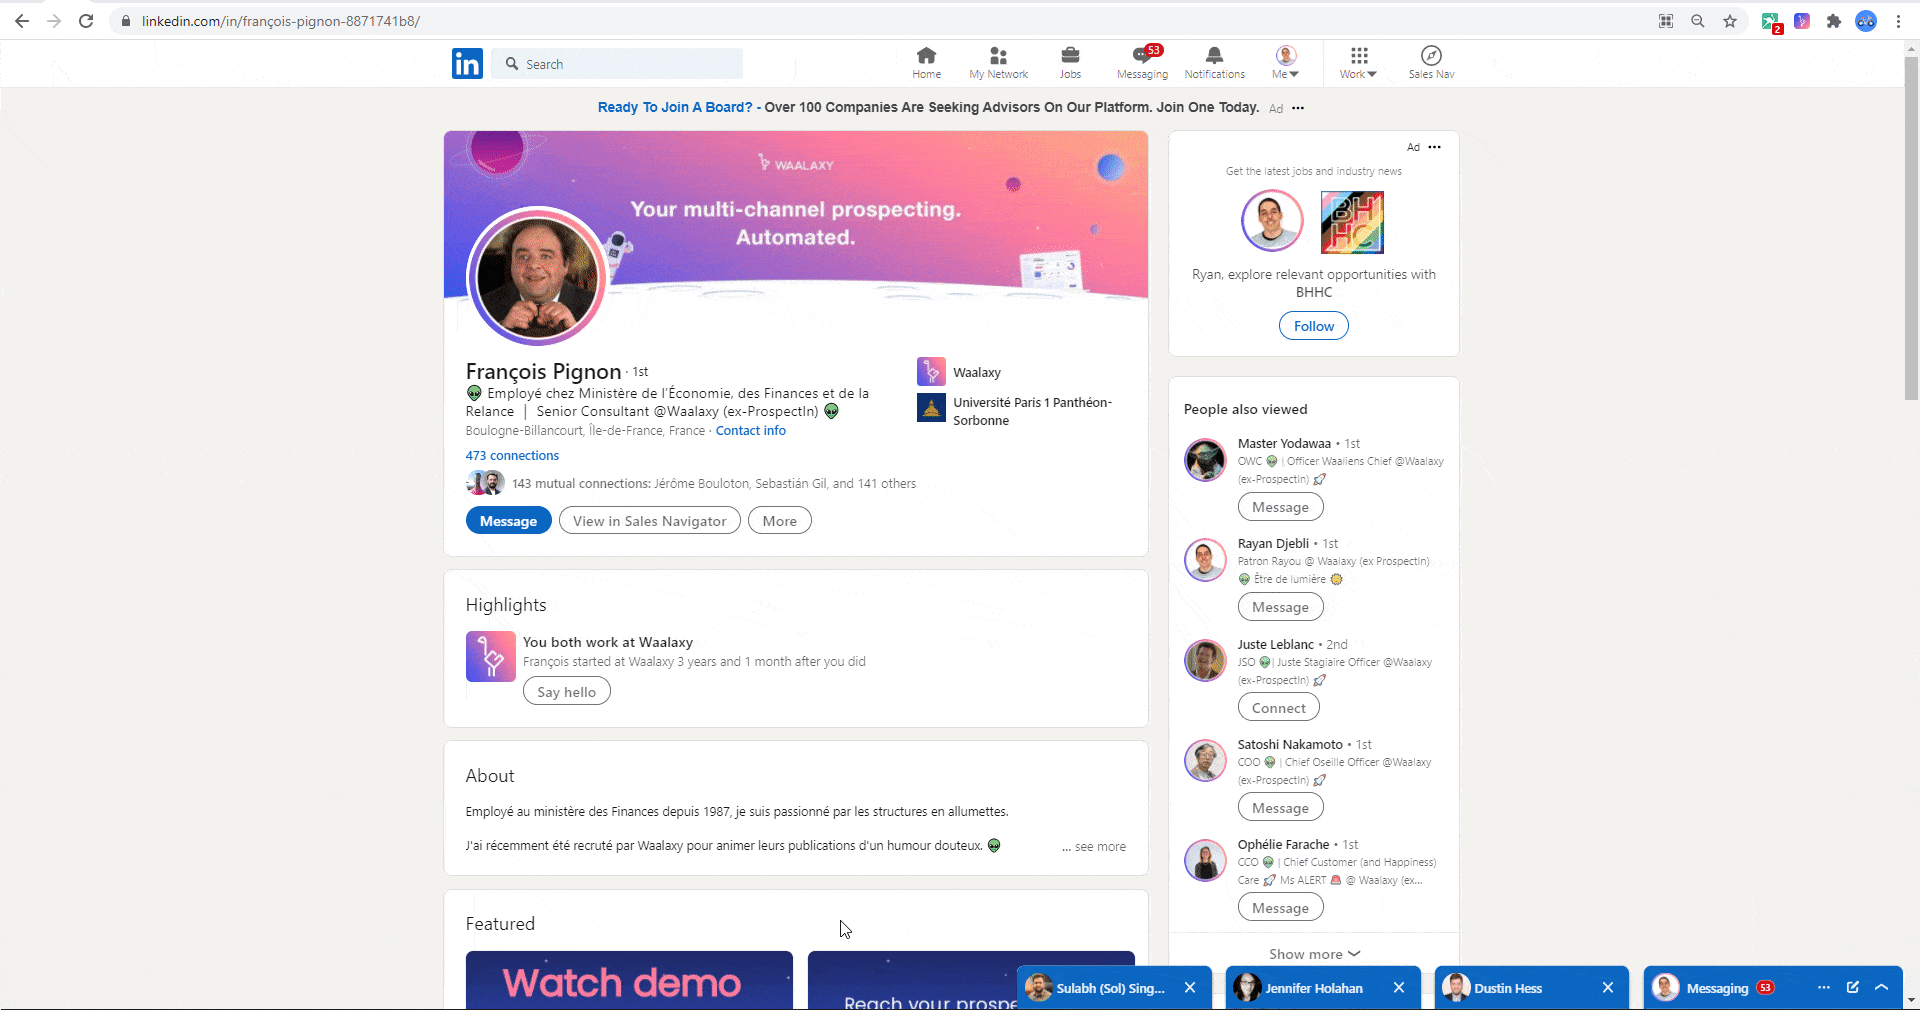The height and width of the screenshot is (1010, 1920).
Task: Open the More actions button on profile
Action: [x=780, y=521]
